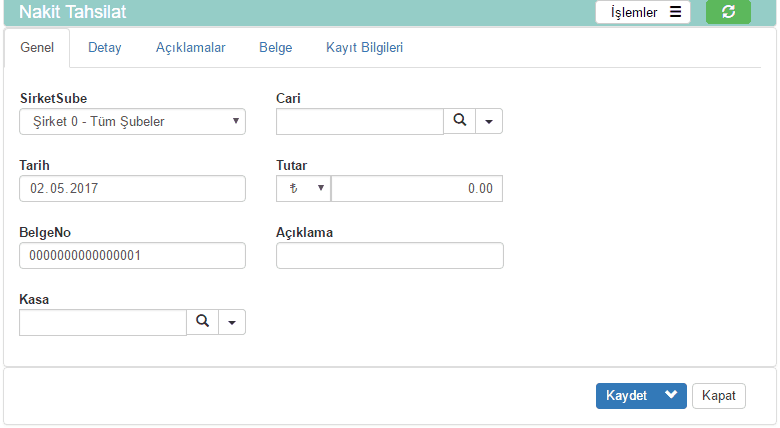Click the search magnifier next to Cari field
The width and height of the screenshot is (780, 428).
click(x=459, y=121)
